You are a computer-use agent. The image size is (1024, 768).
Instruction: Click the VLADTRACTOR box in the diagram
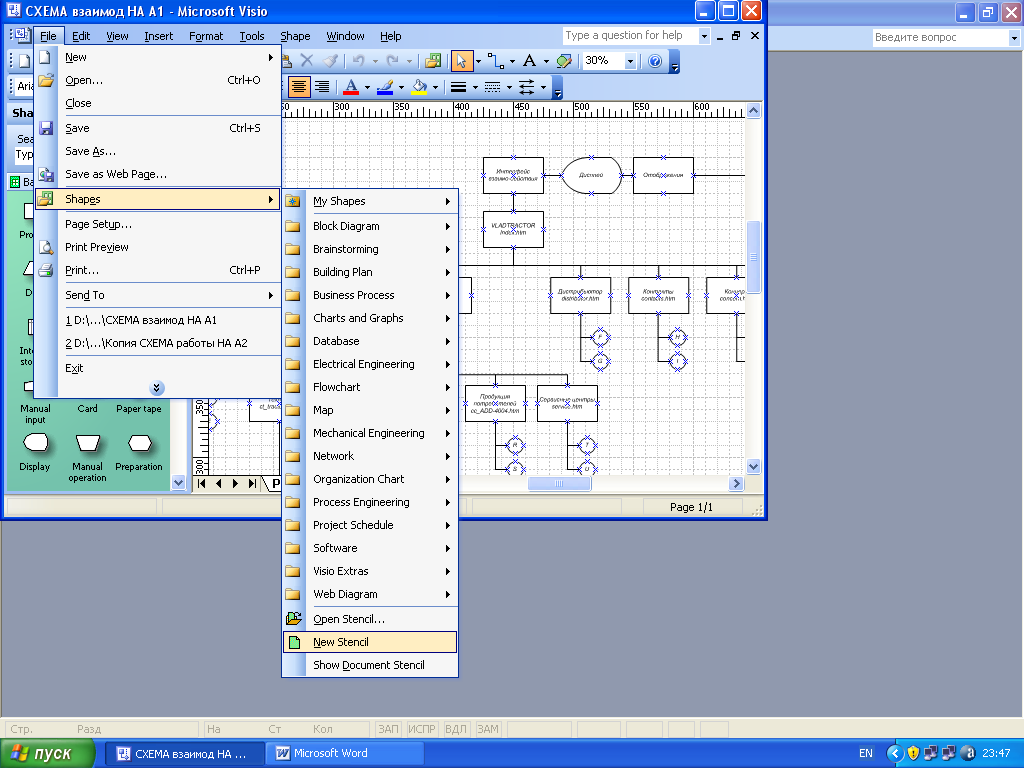coord(513,229)
